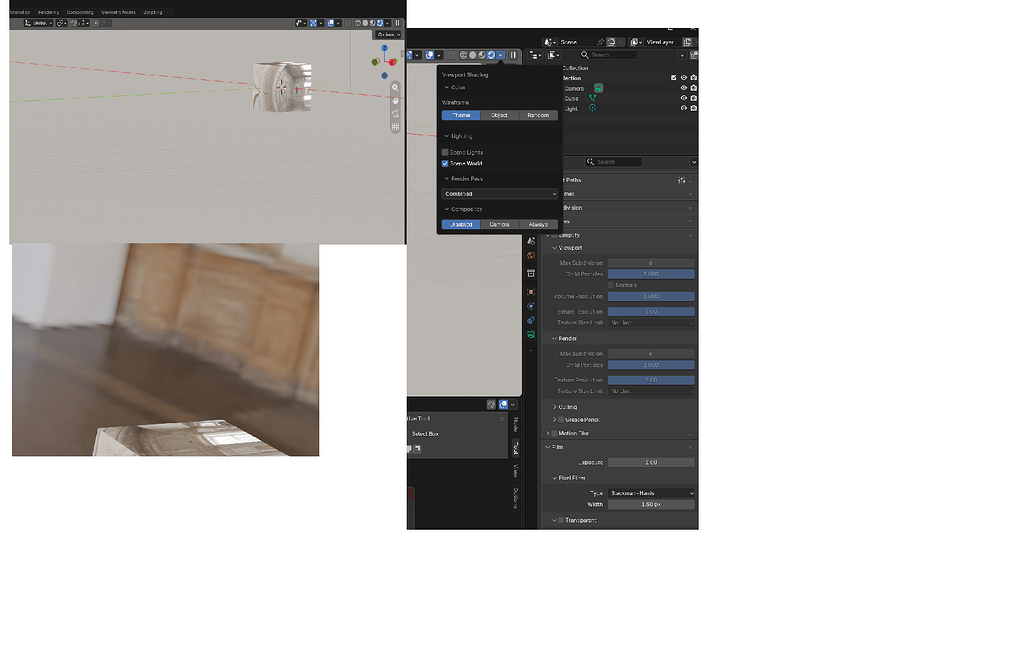
Task: Click the Light Paths presets icon
Action: [x=681, y=180]
